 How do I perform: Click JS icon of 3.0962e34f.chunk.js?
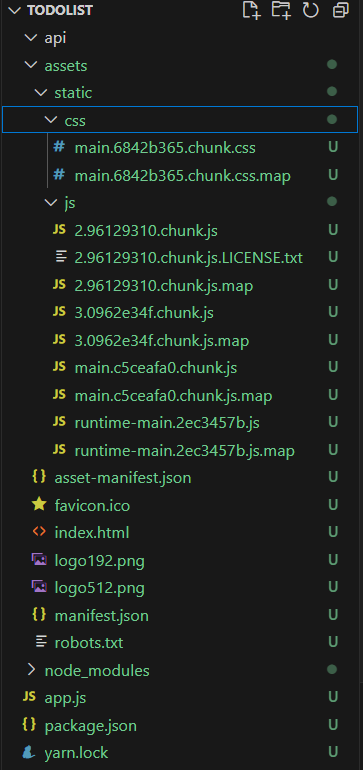[59, 312]
